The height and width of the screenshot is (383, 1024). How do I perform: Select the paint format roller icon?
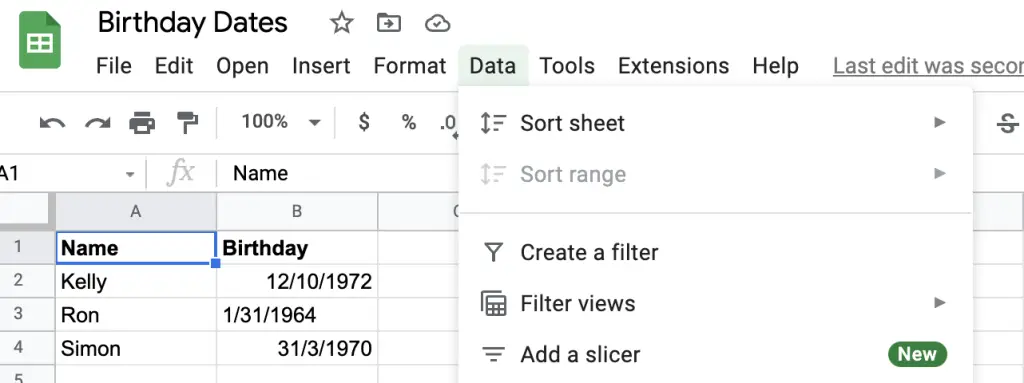click(x=187, y=122)
